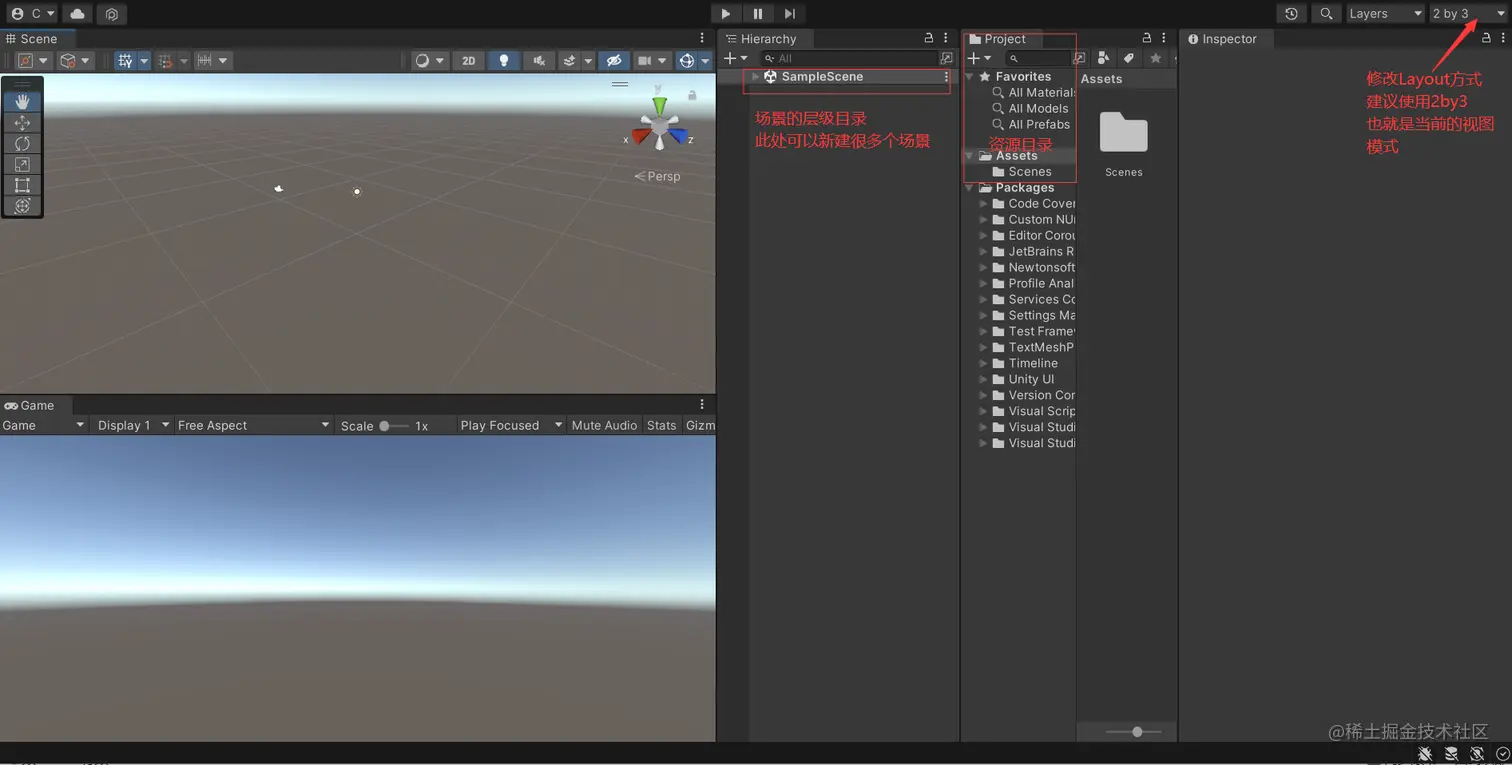Click activity checkmark icon in status bar
The width and height of the screenshot is (1512, 765).
point(1502,753)
